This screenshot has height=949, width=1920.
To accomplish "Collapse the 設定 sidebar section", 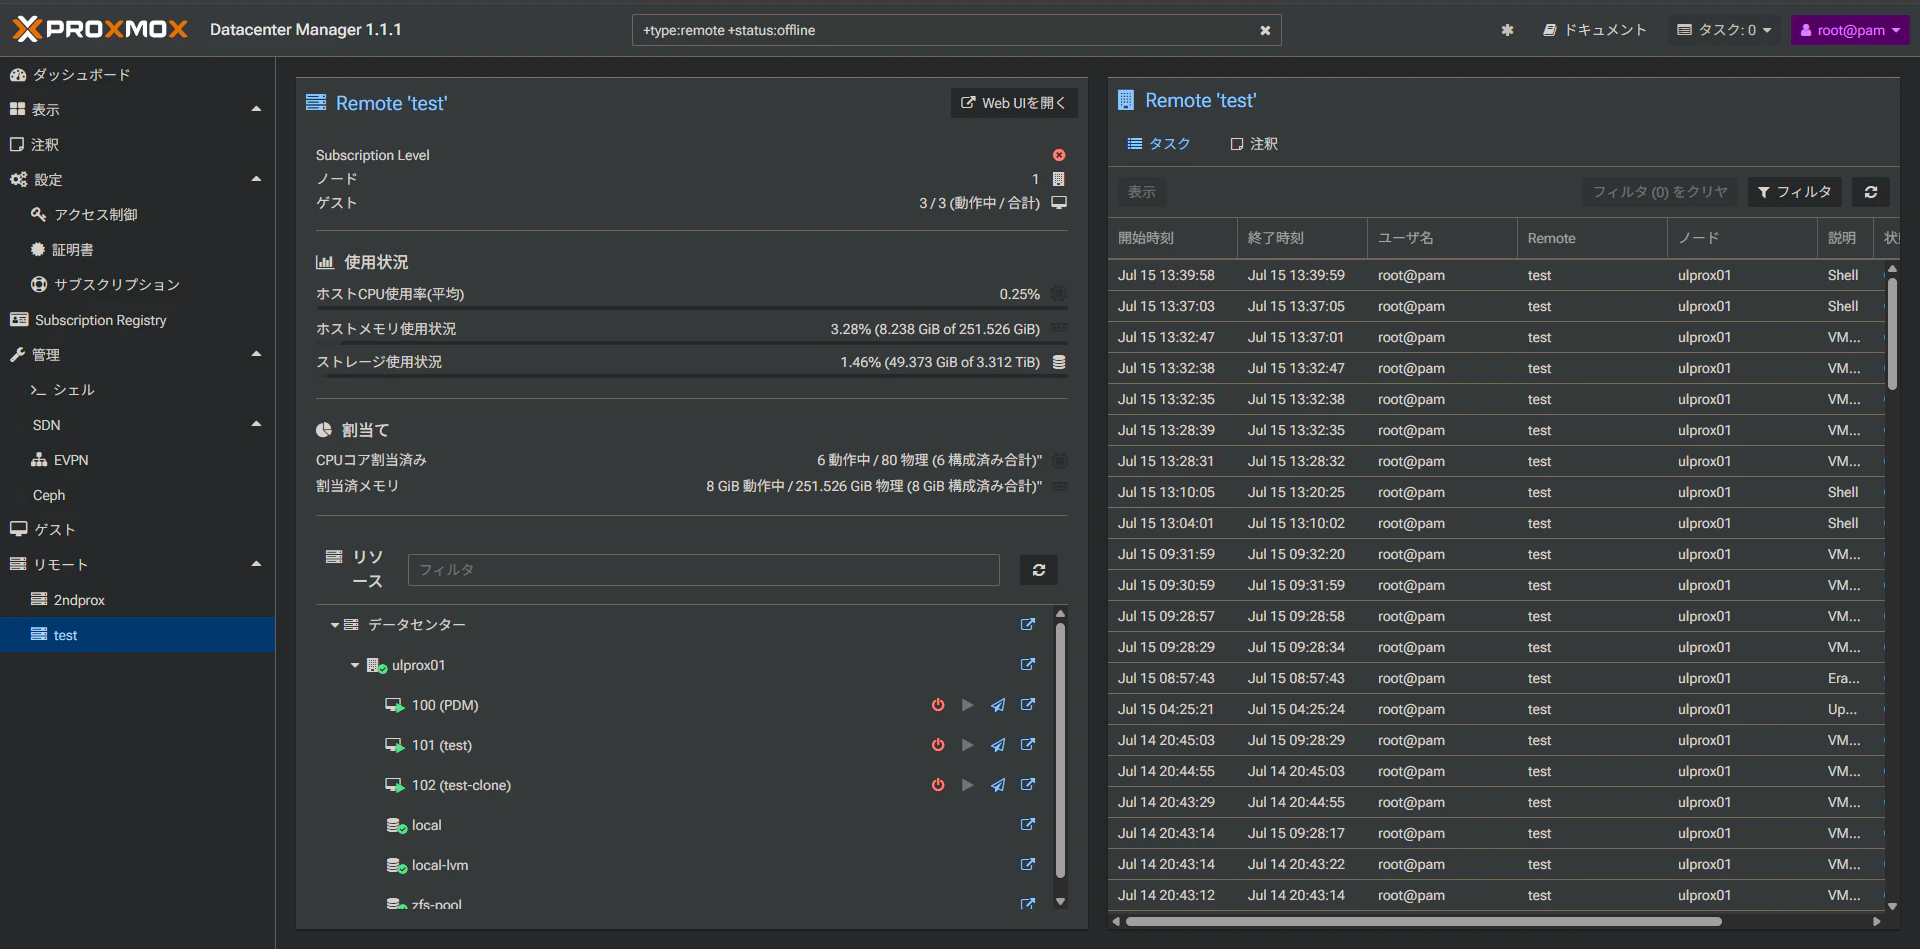I will coord(256,179).
